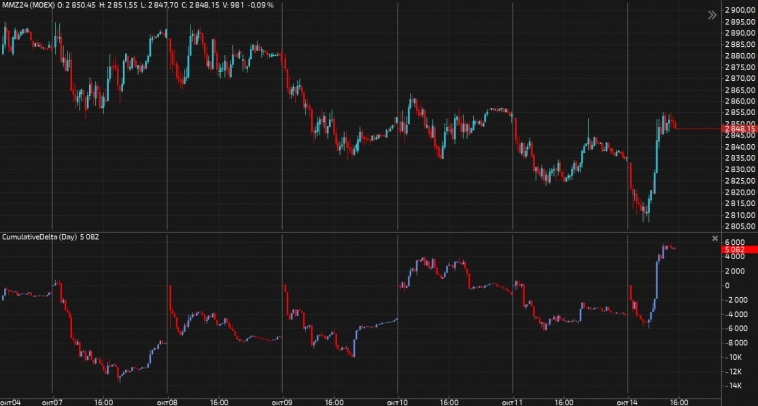Click 2 895,00 on the price axis
The image size is (758, 406).
pos(739,22)
